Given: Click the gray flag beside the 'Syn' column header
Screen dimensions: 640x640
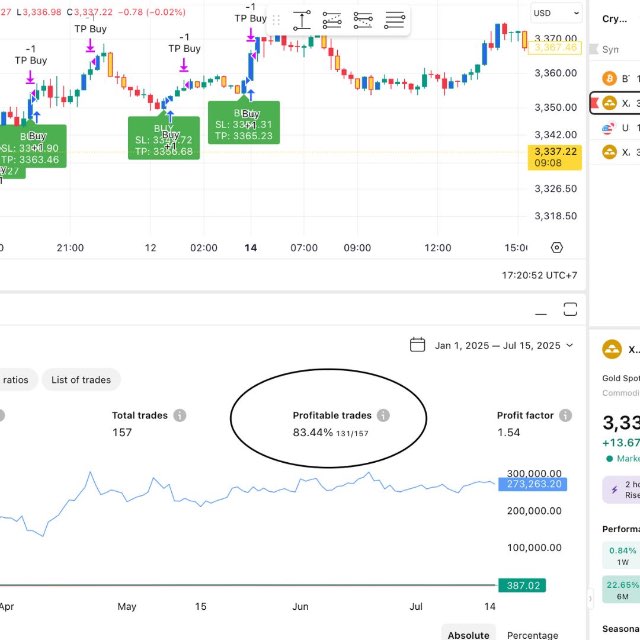Looking at the screenshot, I should pos(594,49).
